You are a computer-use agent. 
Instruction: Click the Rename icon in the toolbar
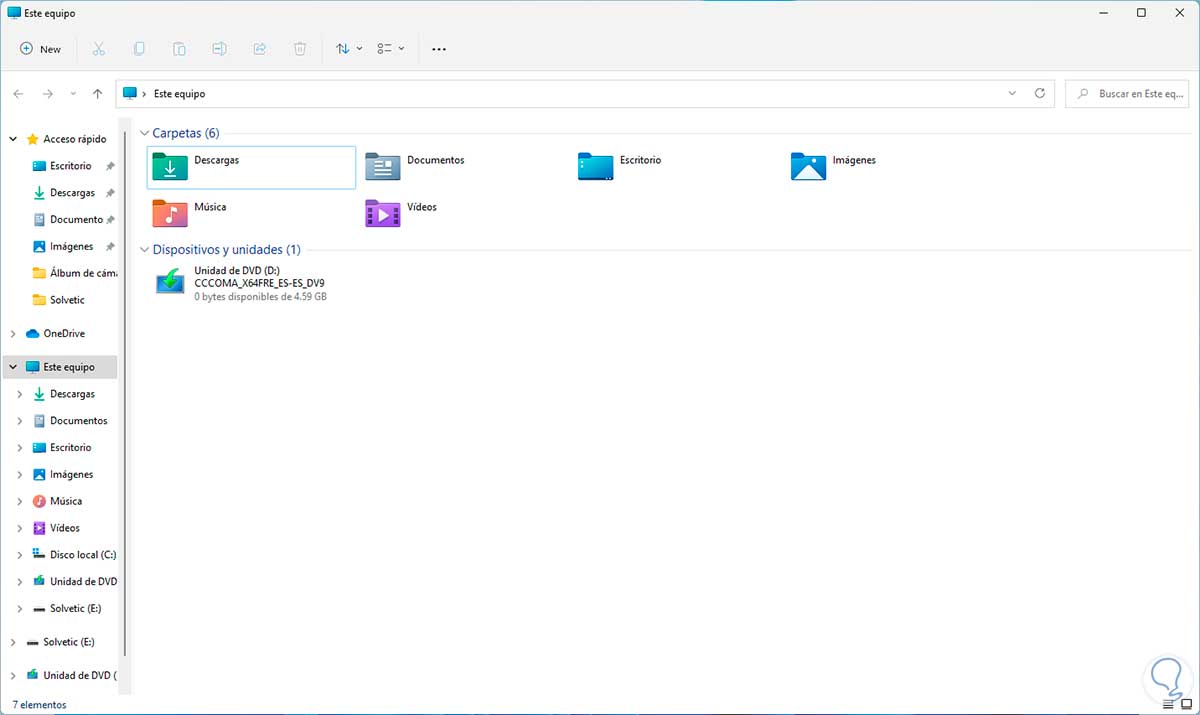point(219,49)
